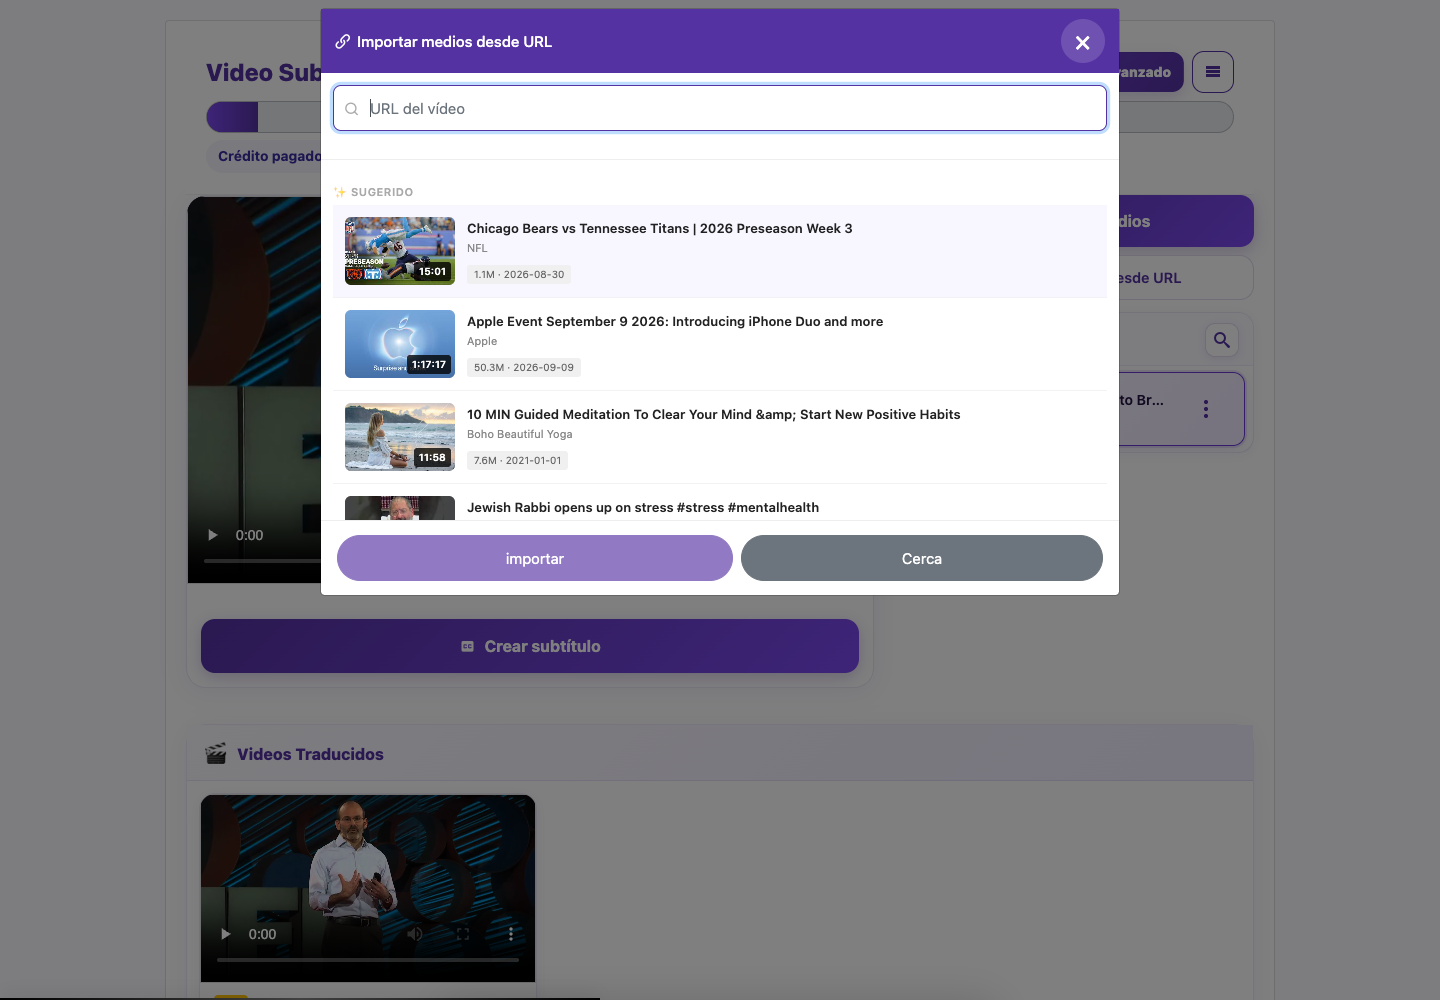Select the Jewish Rabbi video thumbnail
Screen dimensions: 1440x1000
click(x=400, y=508)
